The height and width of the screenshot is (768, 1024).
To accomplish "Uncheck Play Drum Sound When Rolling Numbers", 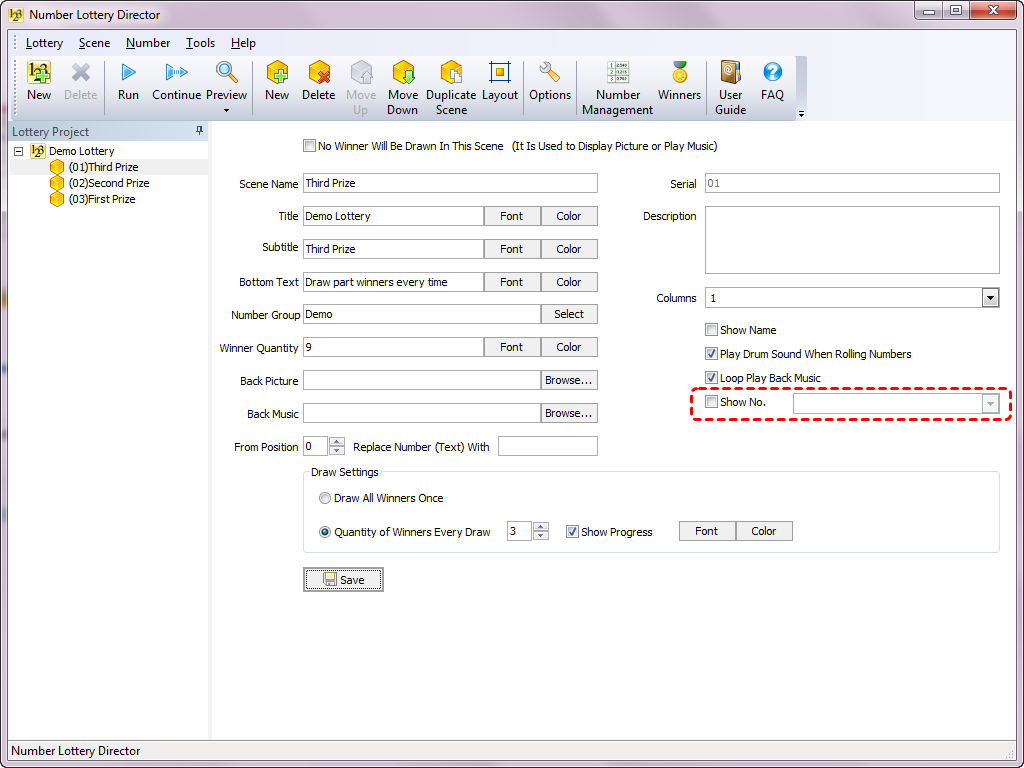I will (712, 354).
